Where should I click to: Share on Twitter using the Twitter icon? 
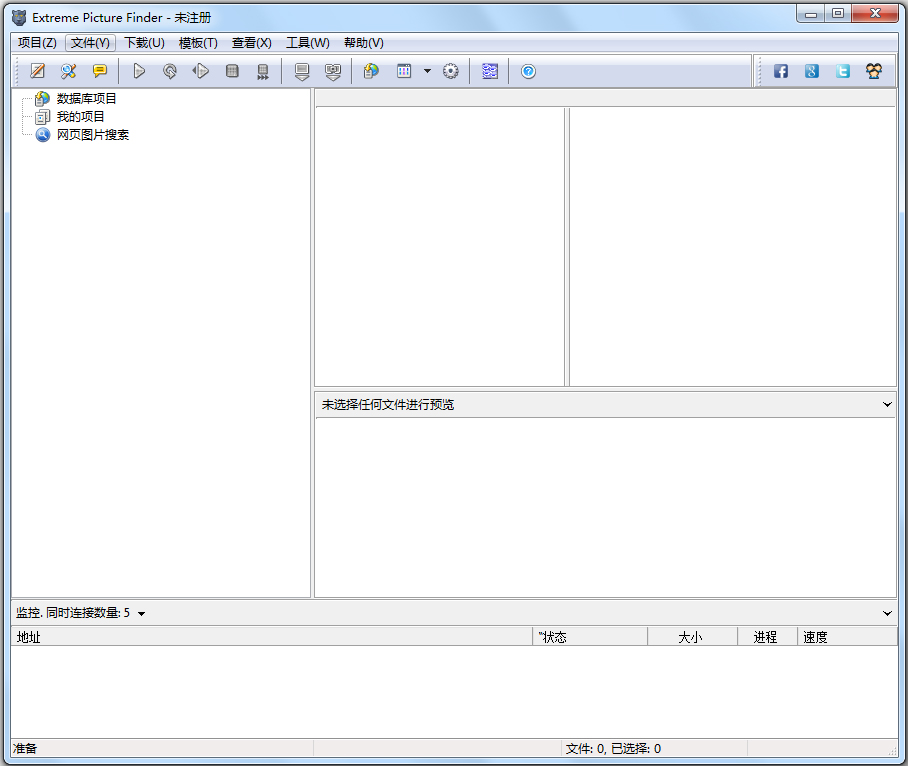tap(841, 71)
